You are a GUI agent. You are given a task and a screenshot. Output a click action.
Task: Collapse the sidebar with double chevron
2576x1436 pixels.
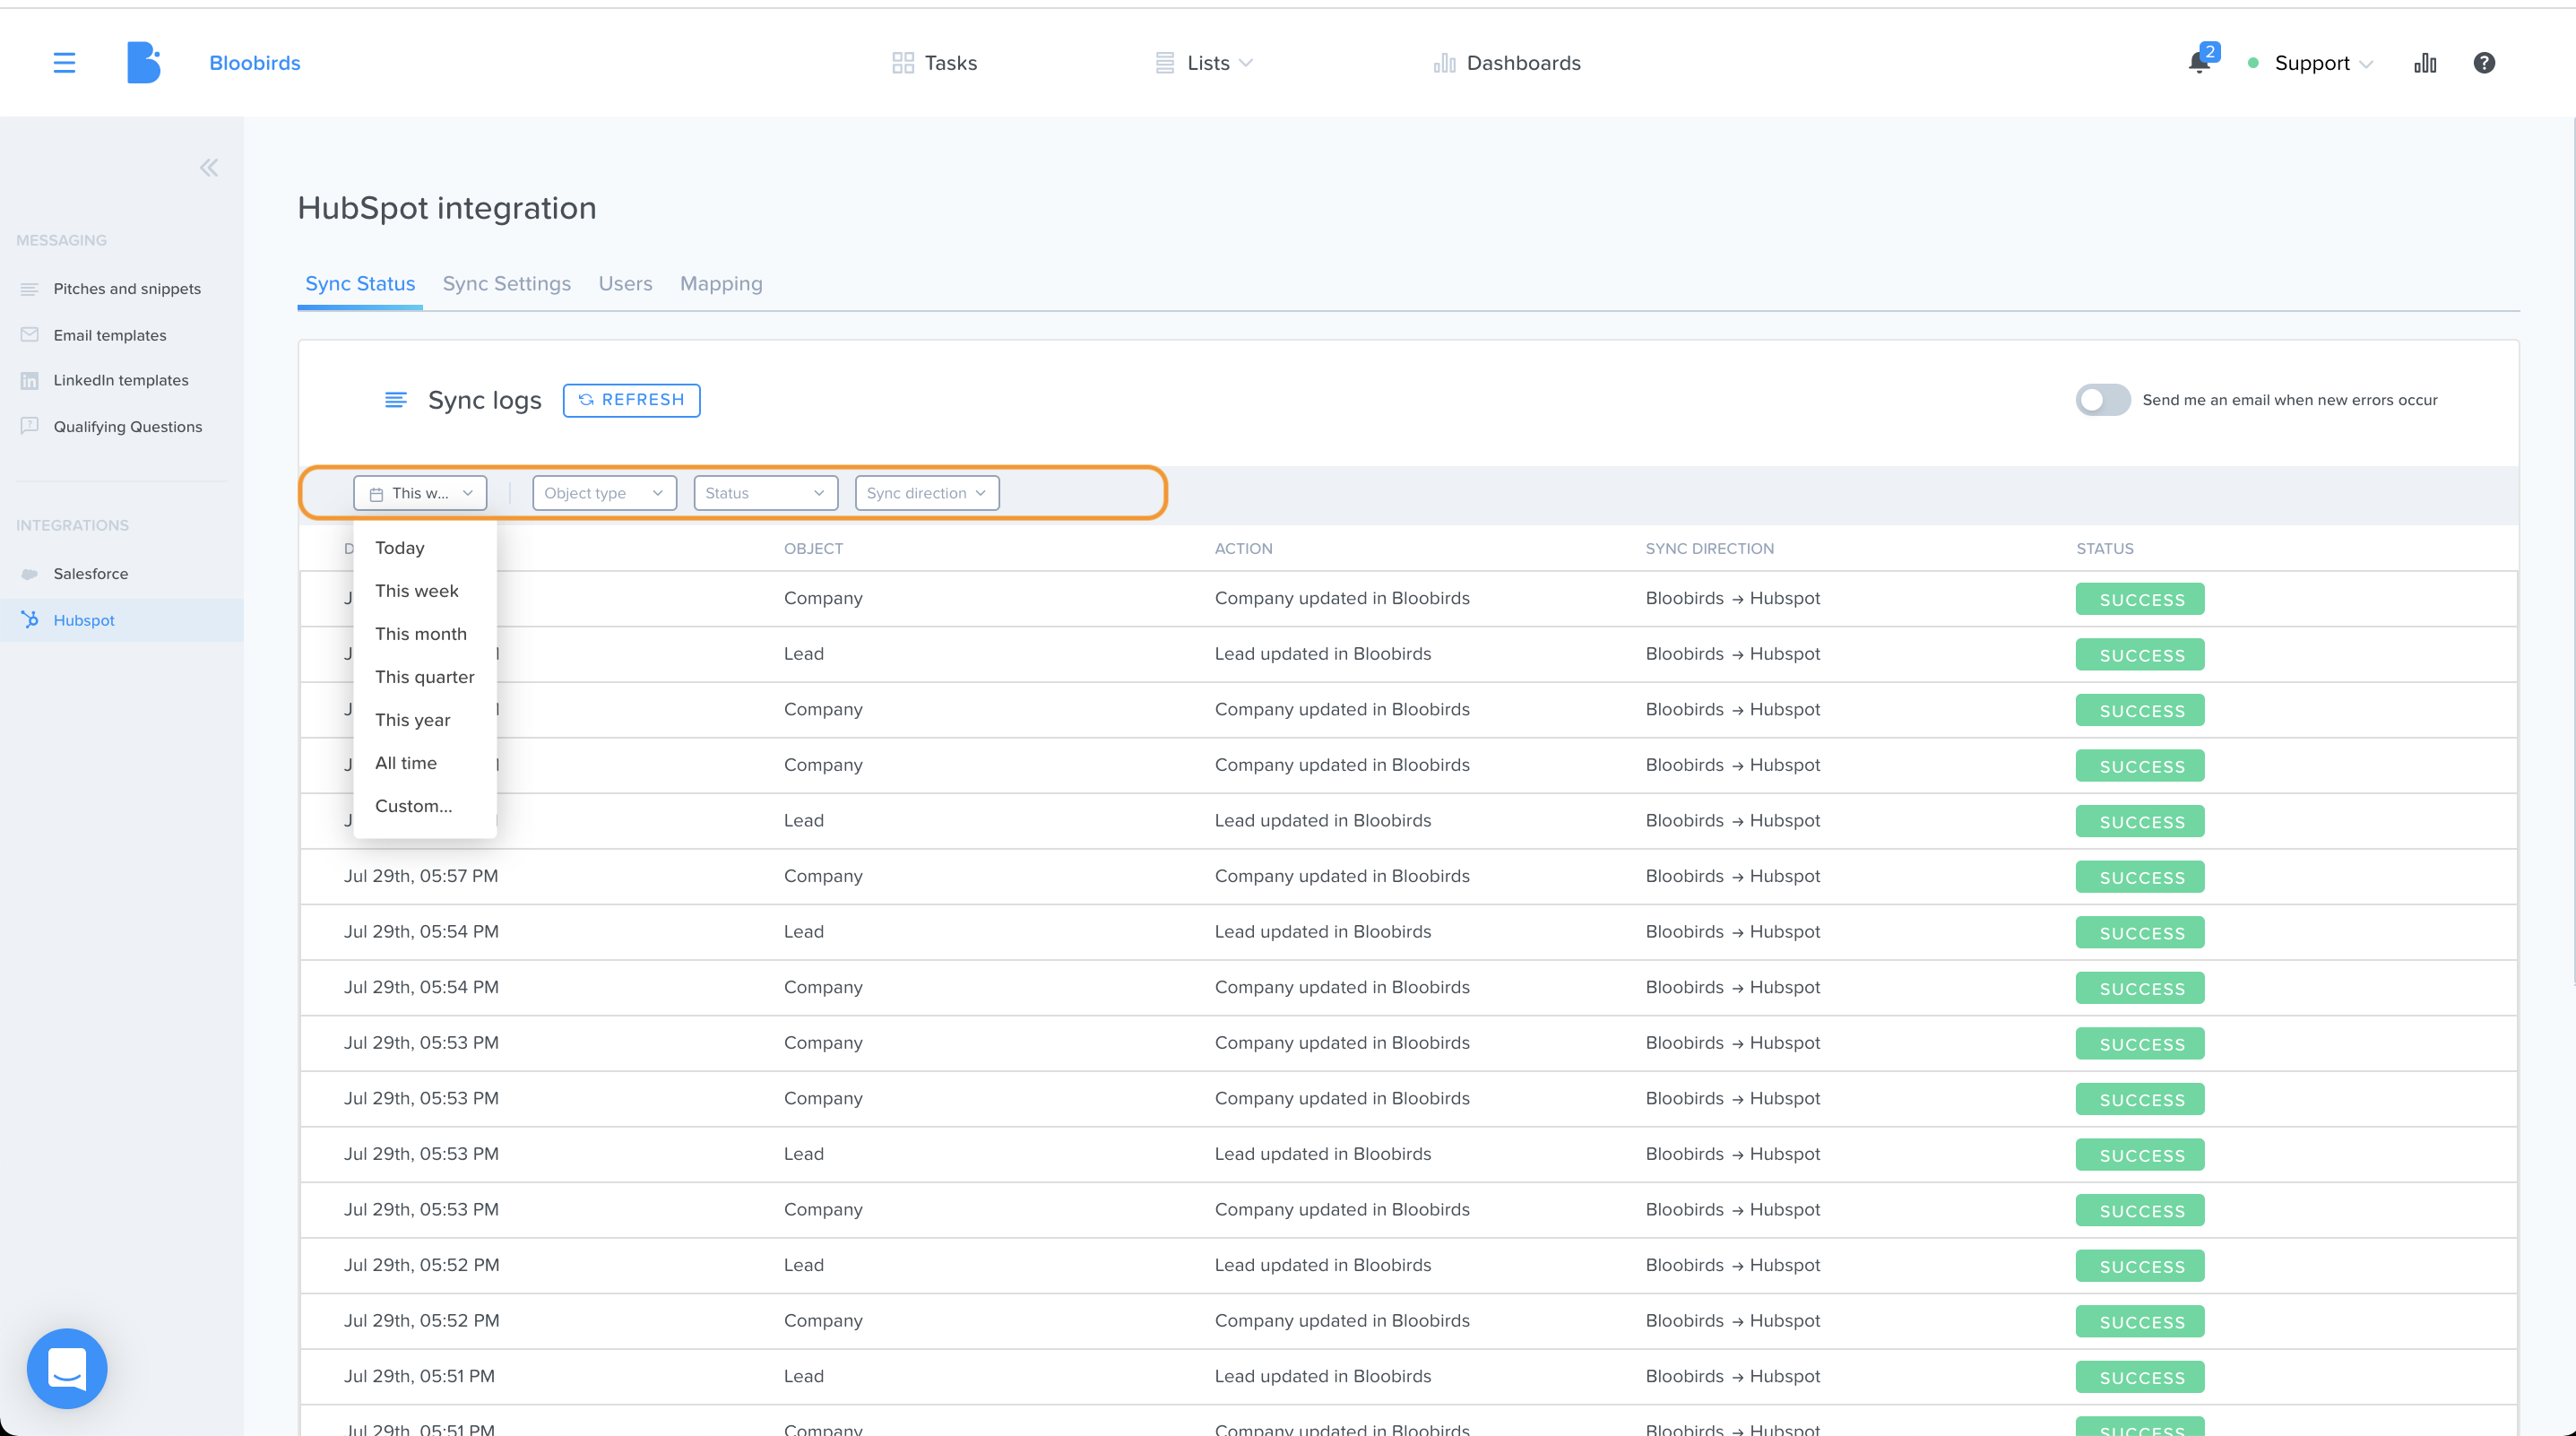pos(209,168)
